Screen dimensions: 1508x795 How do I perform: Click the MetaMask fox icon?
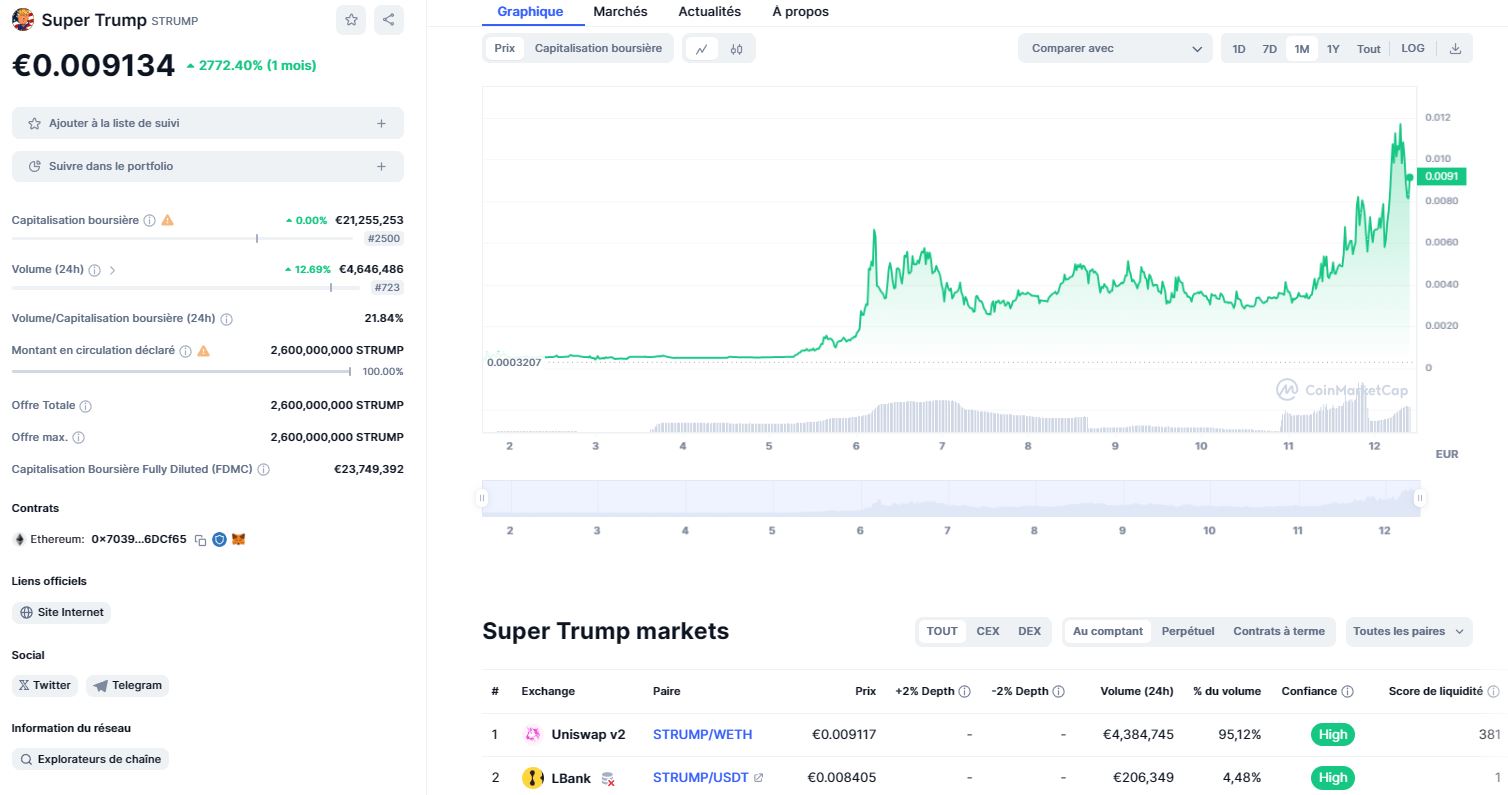pyautogui.click(x=238, y=539)
